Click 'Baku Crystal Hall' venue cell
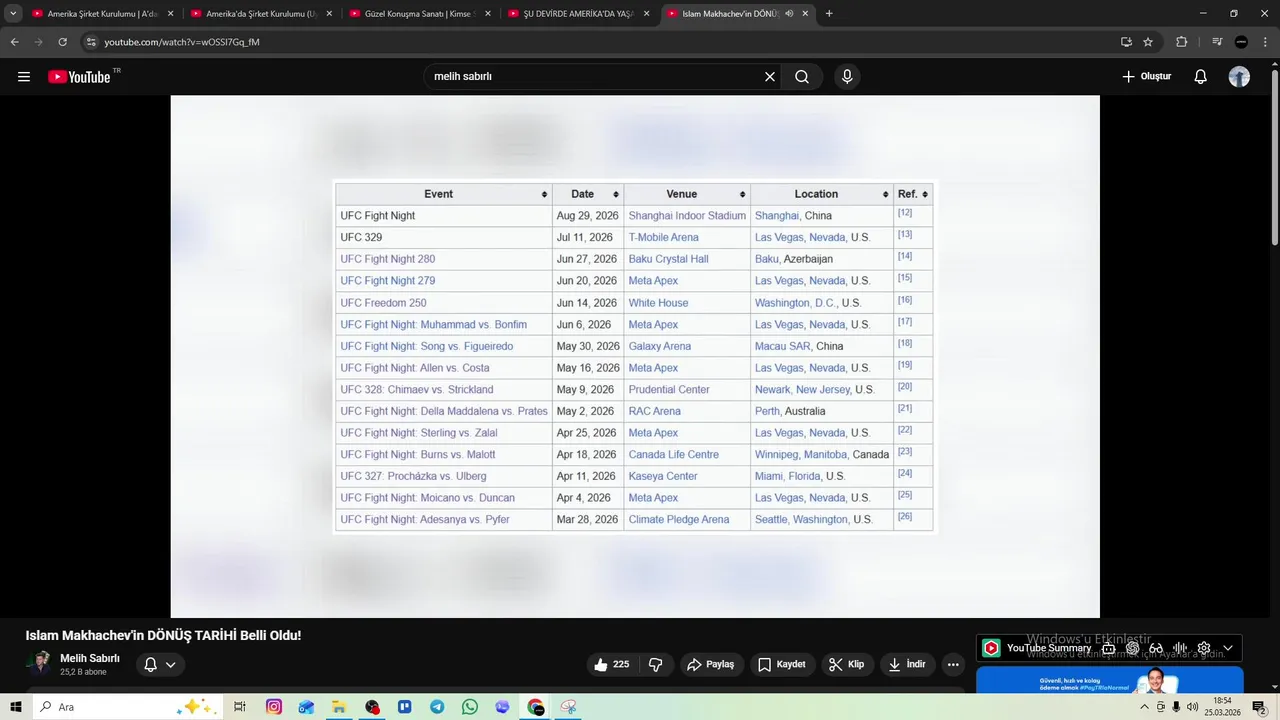1280x720 pixels. 668,259
